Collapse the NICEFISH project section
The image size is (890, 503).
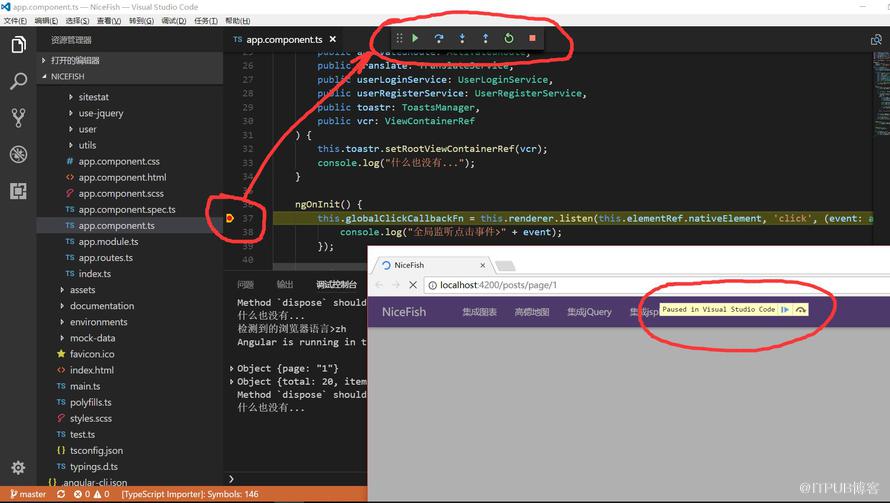coord(67,76)
